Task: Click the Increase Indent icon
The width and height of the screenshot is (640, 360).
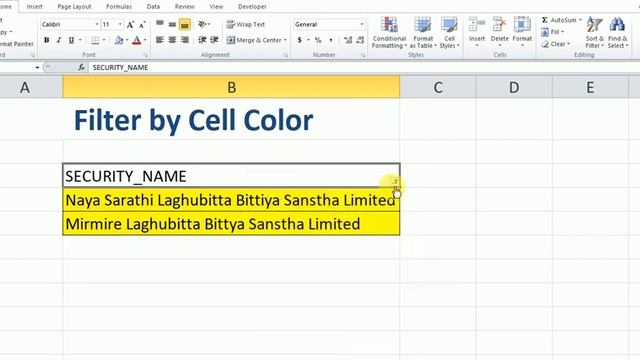Action: point(214,40)
